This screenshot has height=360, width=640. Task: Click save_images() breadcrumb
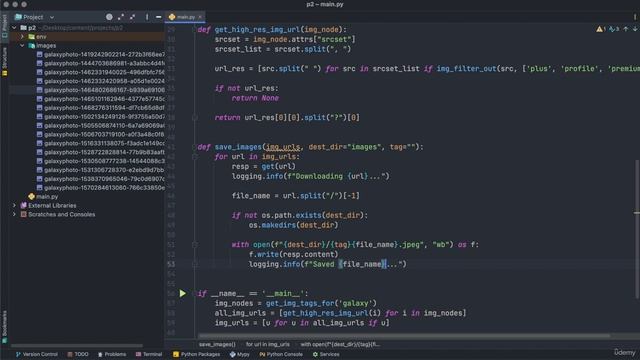[x=217, y=344]
